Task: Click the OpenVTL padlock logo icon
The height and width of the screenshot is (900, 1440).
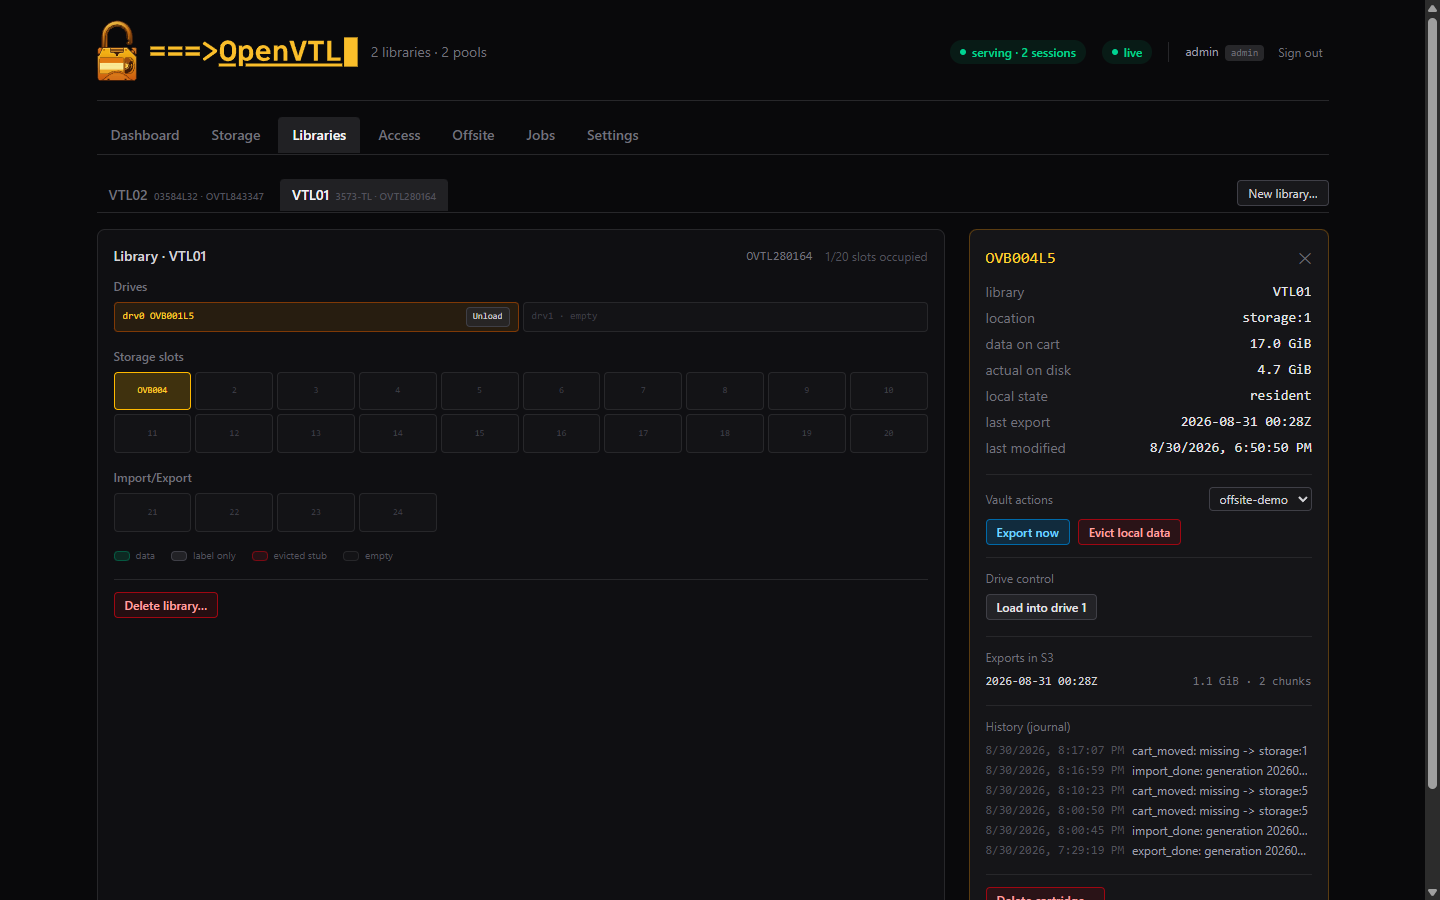Action: pos(117,51)
